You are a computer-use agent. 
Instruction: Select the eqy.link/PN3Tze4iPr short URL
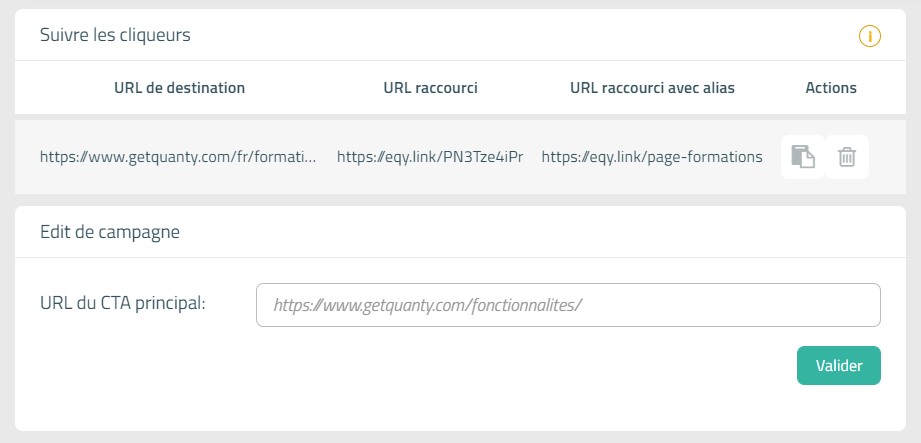429,157
